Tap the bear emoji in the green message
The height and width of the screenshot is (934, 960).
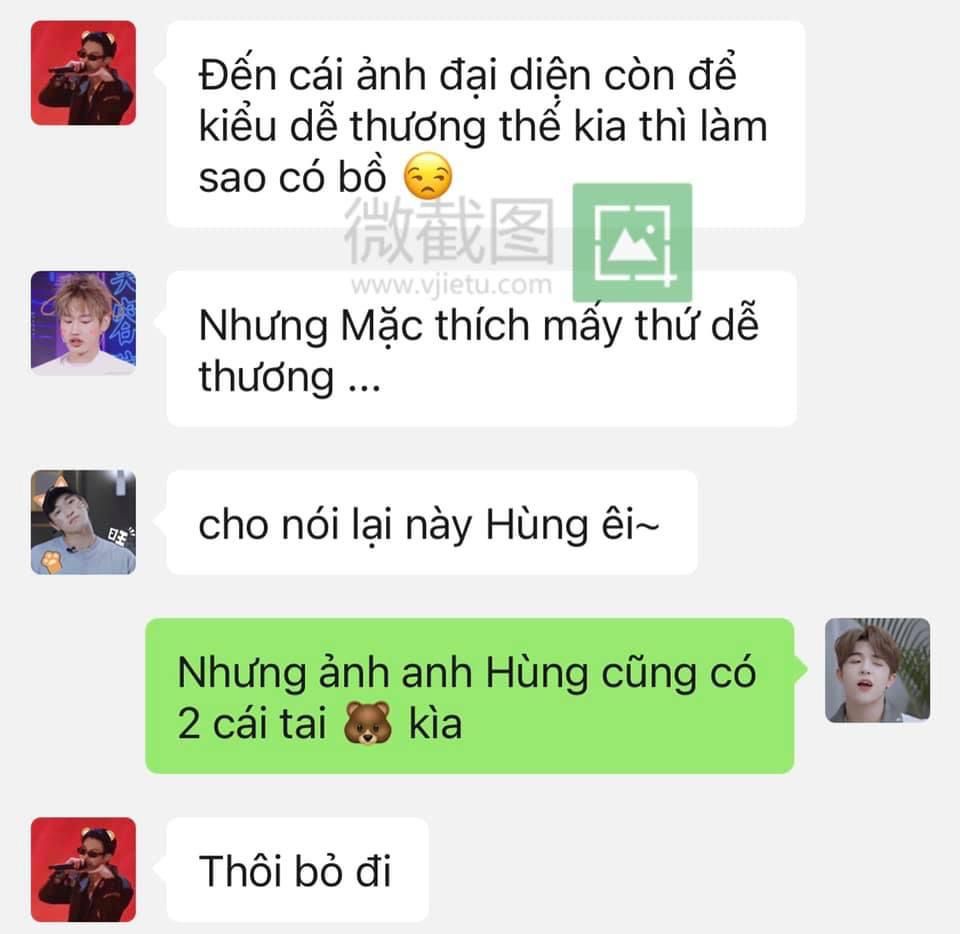(x=367, y=723)
